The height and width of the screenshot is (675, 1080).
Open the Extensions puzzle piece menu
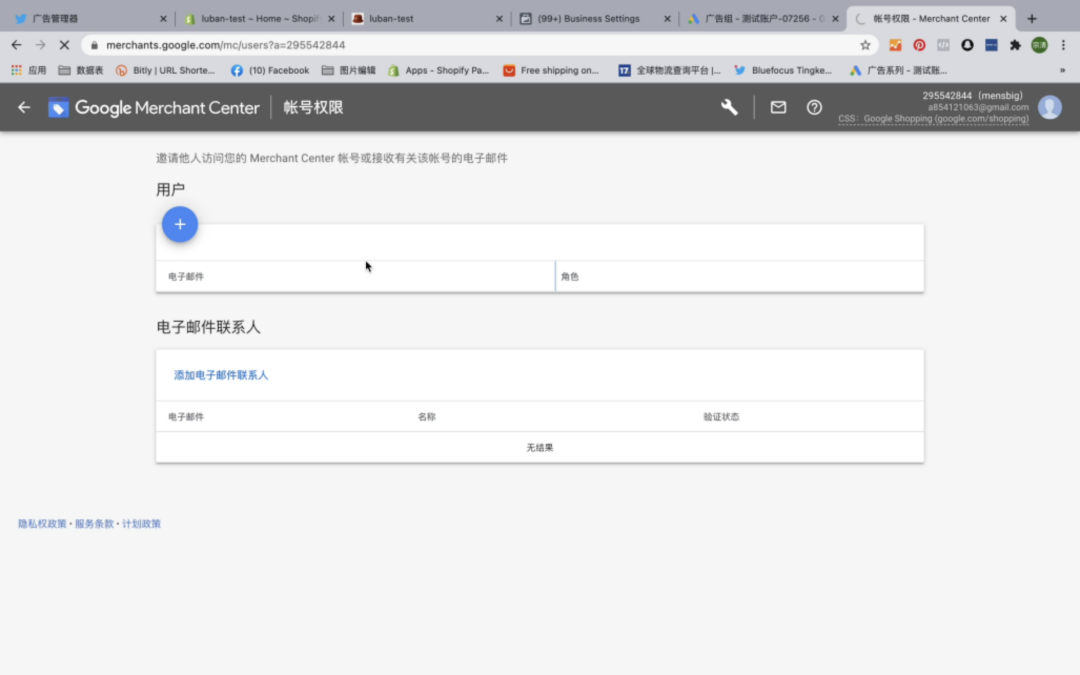click(x=1015, y=45)
